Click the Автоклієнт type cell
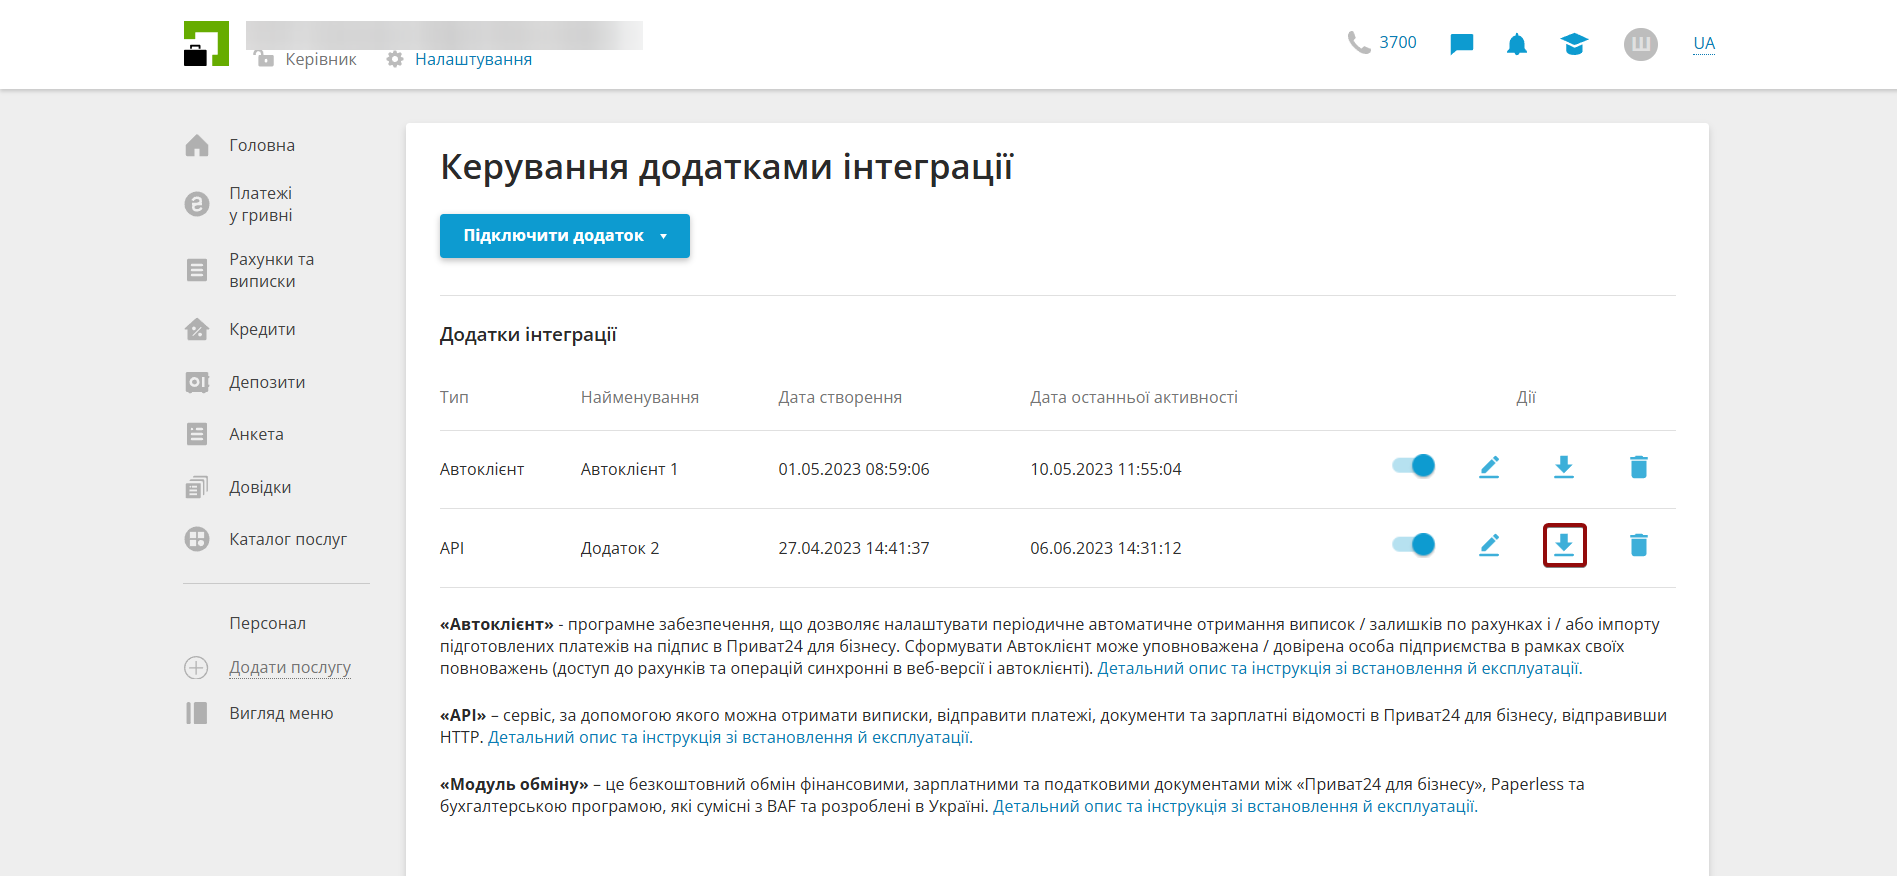Screen dimensions: 1897x876 pos(482,469)
